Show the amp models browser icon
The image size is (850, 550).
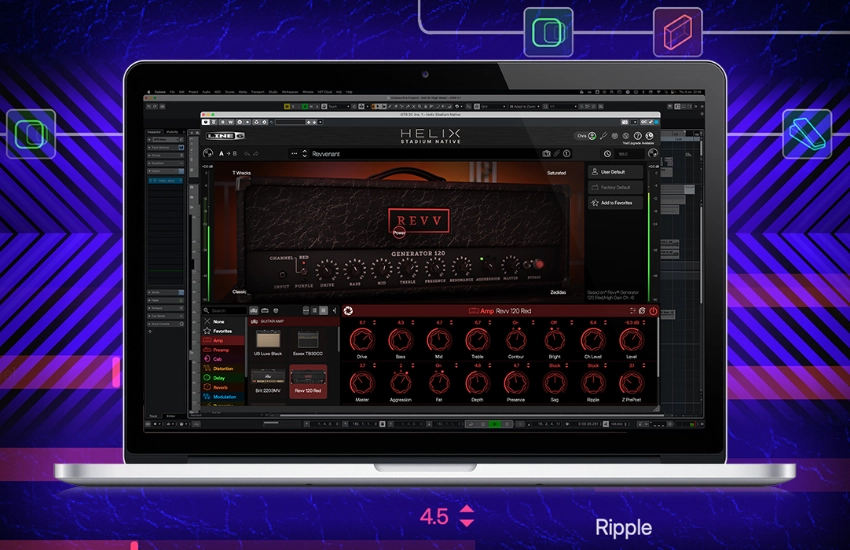(254, 310)
